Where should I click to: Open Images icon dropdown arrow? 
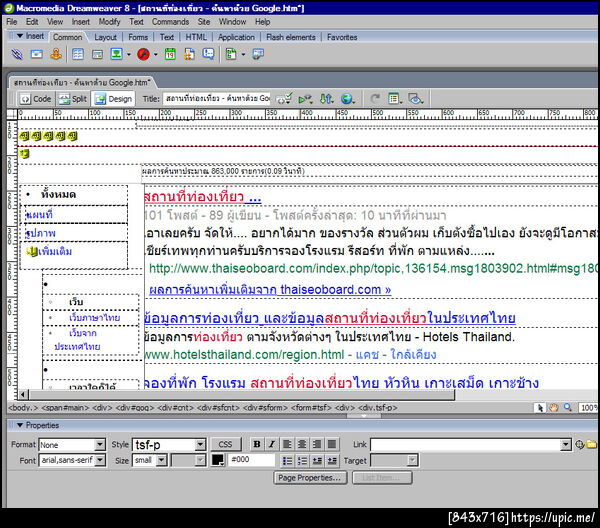(x=129, y=55)
